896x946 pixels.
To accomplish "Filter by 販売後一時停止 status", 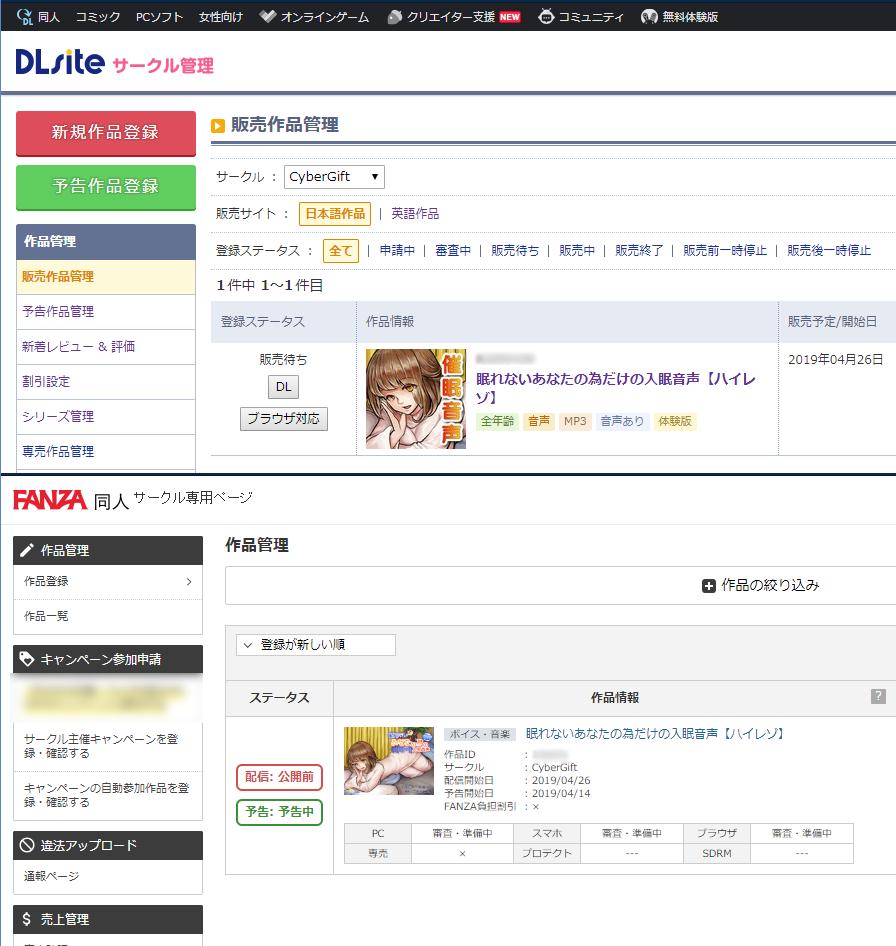I will pos(829,250).
